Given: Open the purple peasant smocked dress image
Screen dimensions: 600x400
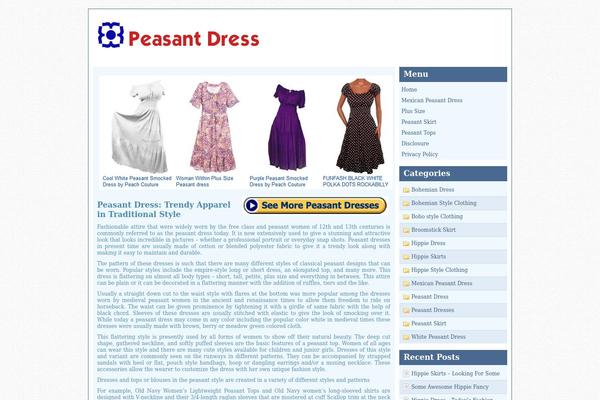Looking at the screenshot, I should click(288, 127).
